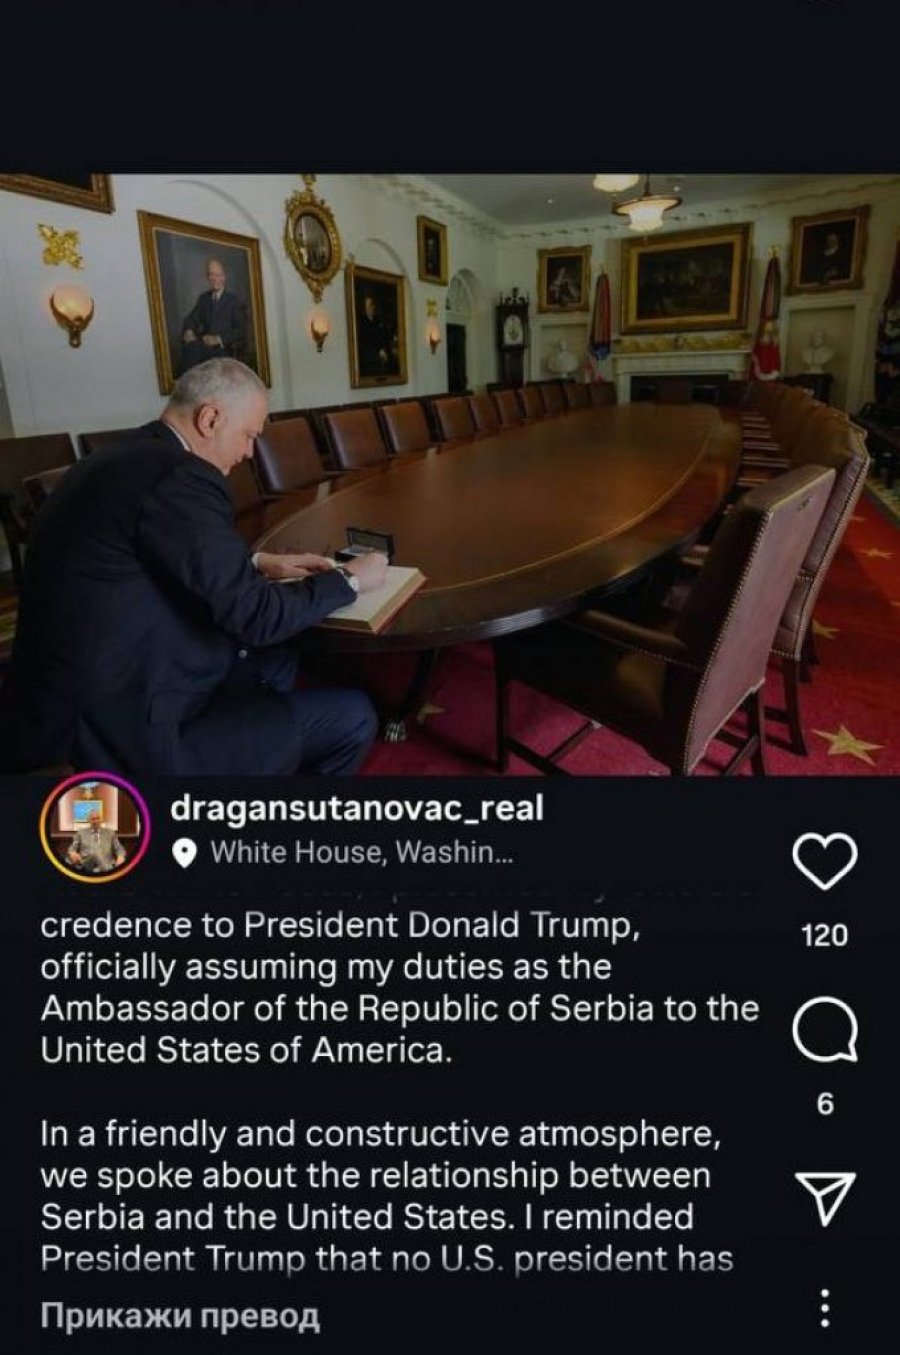
Task: Share the post with the paper plane icon
Action: [825, 1198]
